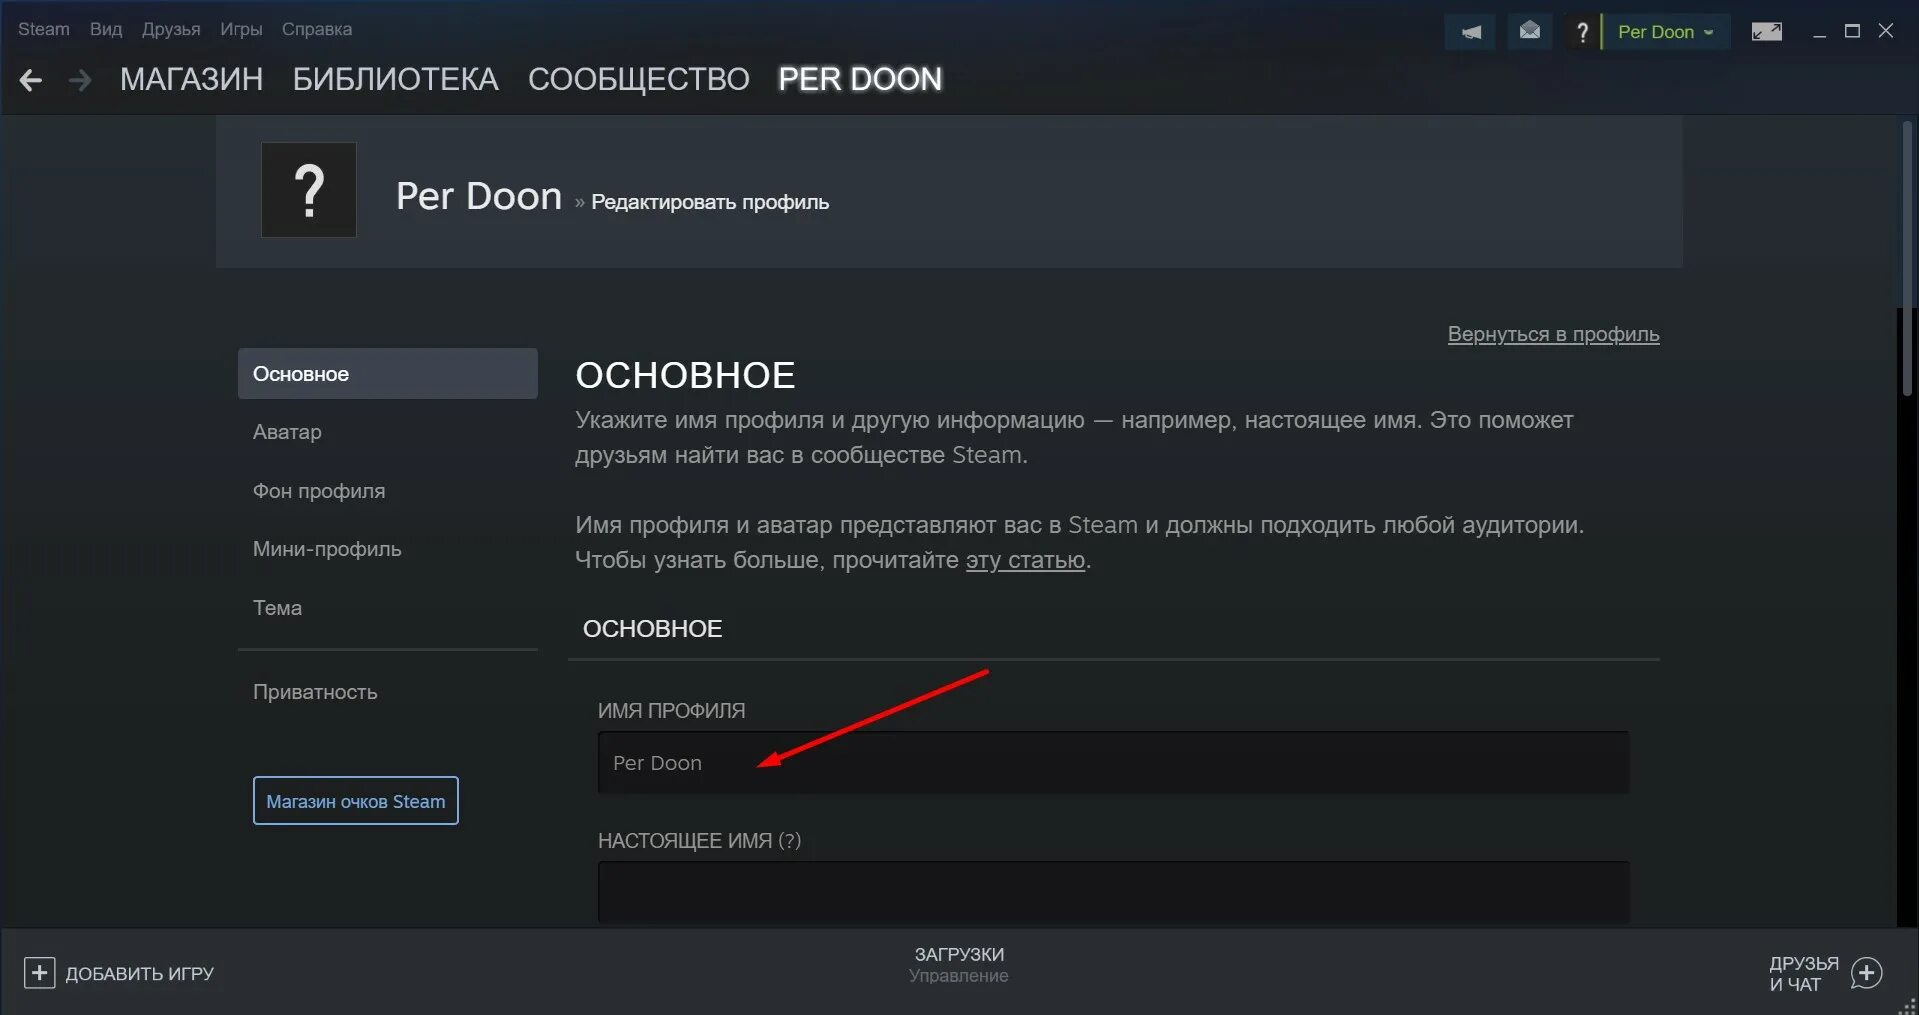Open Приватность settings in the sidebar
Image resolution: width=1919 pixels, height=1015 pixels.
click(315, 692)
